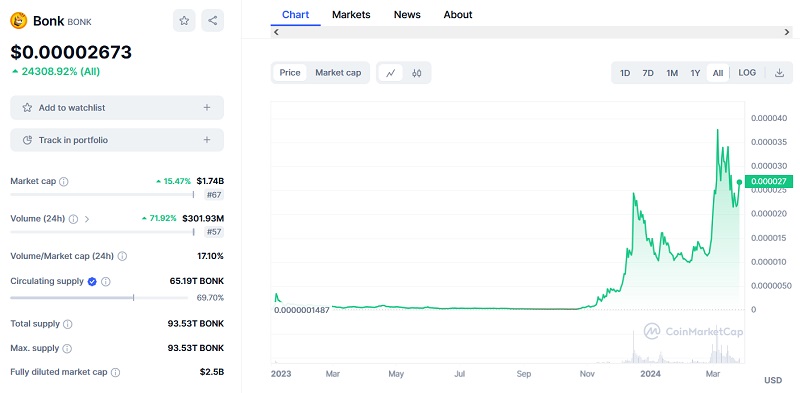Click the Add to watchlist button
The width and height of the screenshot is (800, 393).
pos(117,108)
